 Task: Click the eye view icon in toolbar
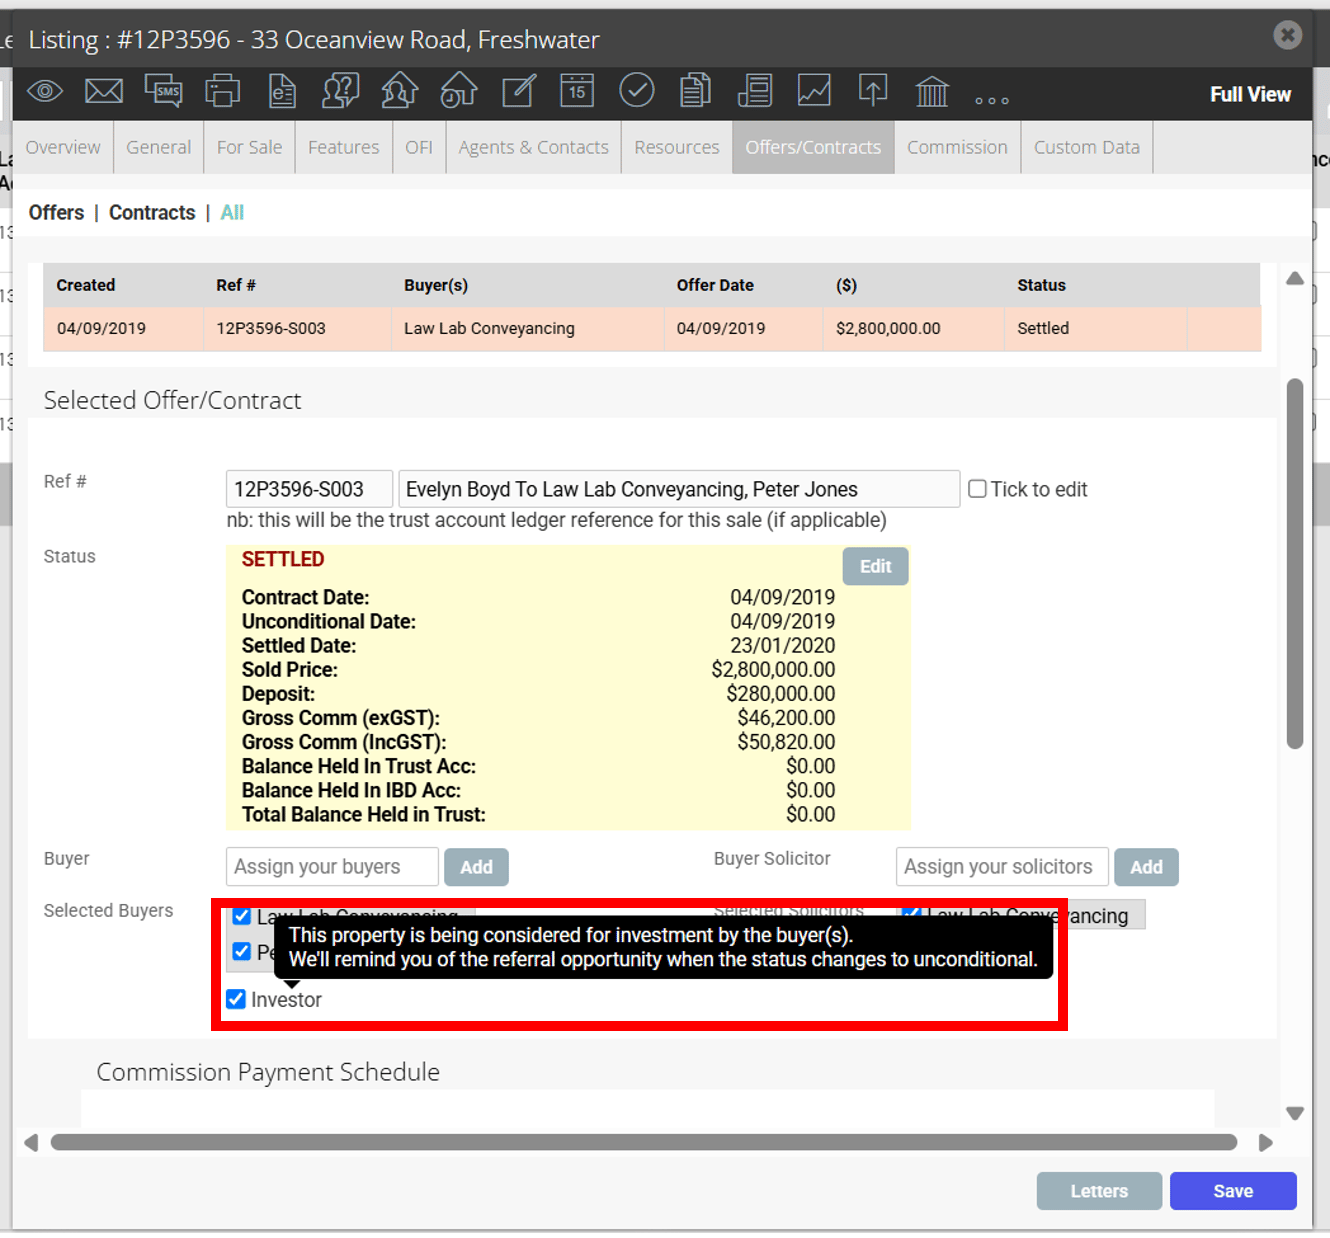[45, 92]
